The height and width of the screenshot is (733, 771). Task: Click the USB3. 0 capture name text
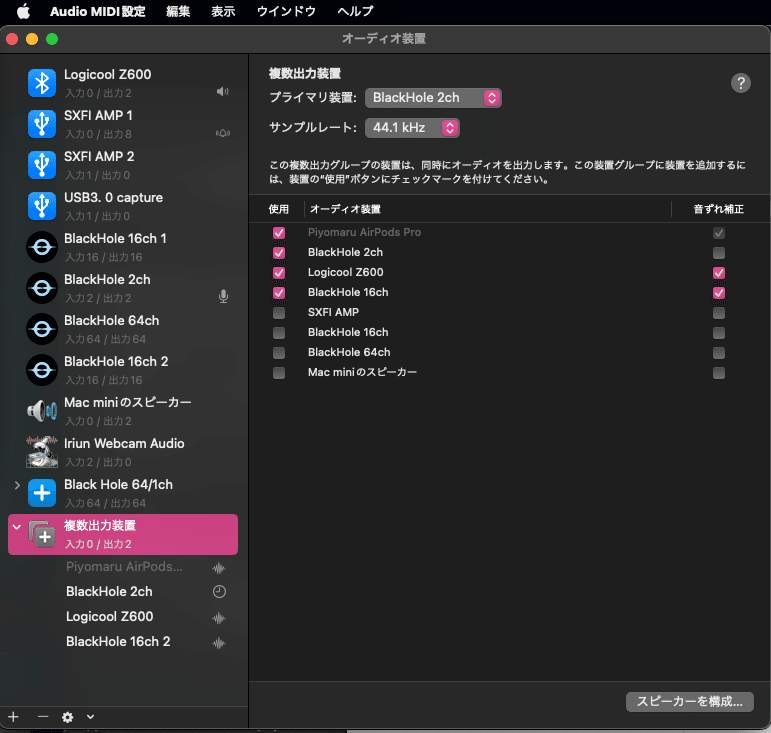113,198
